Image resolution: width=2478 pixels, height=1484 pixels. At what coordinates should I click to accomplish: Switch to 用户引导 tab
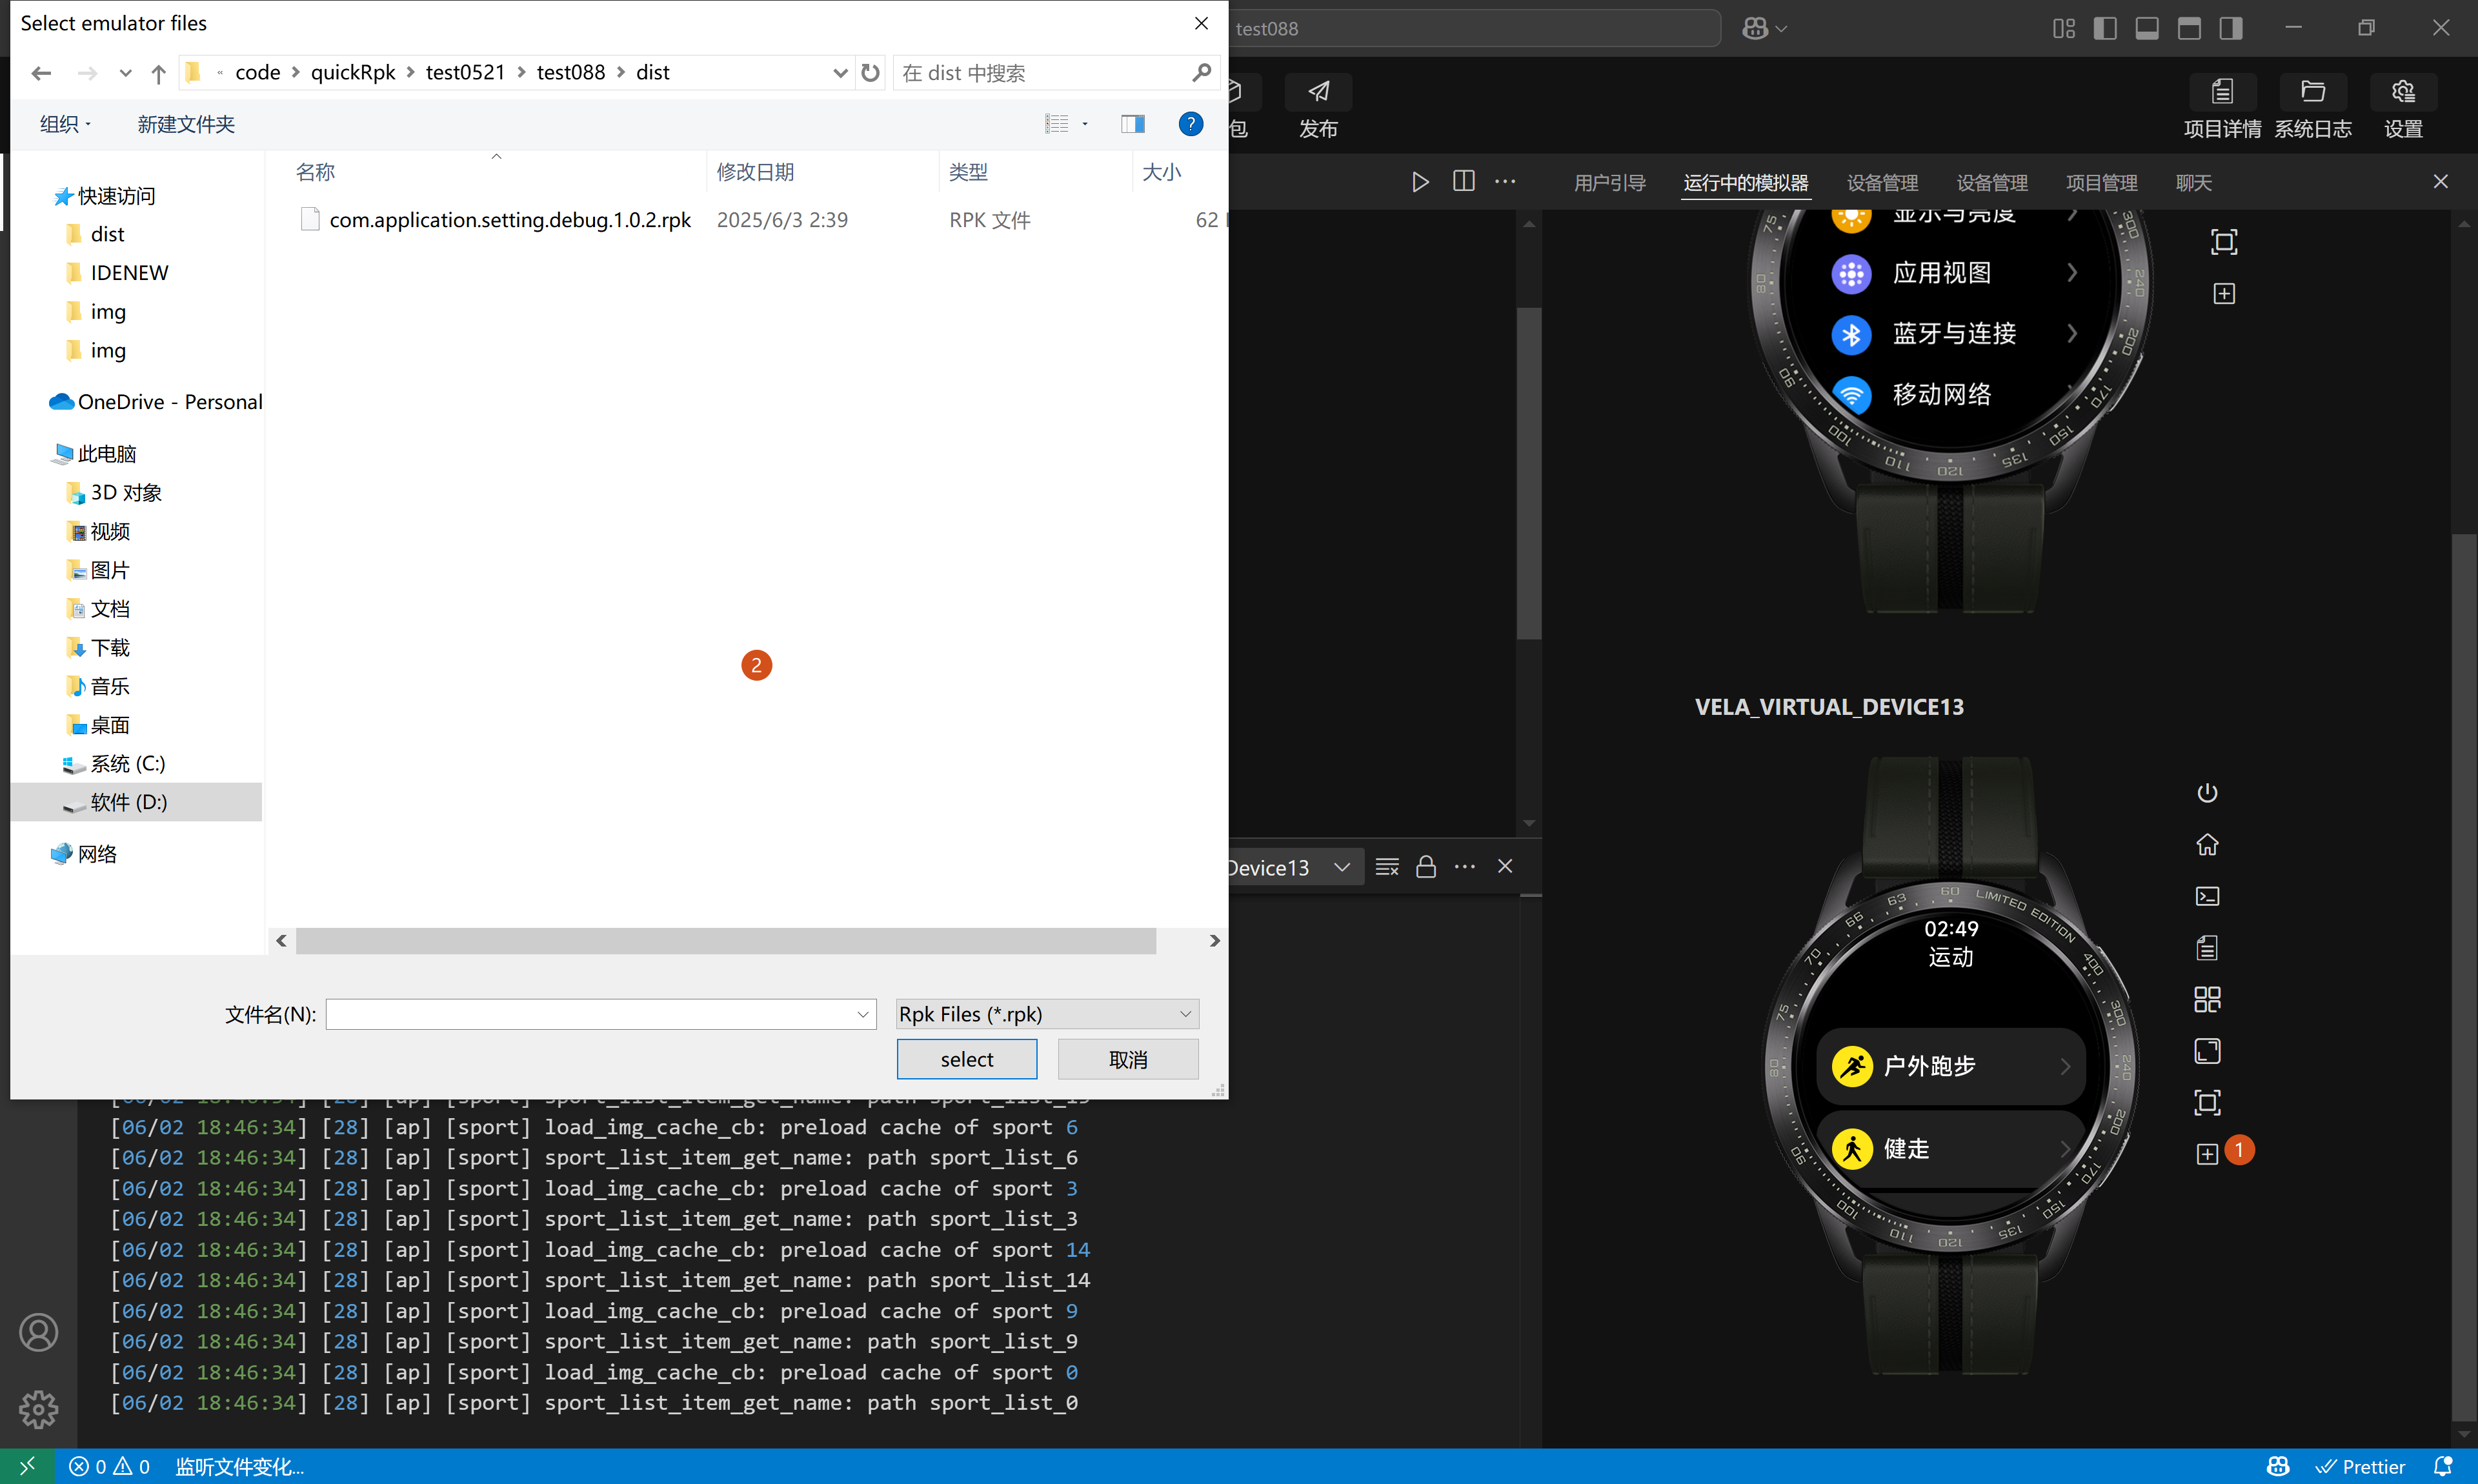click(1609, 183)
